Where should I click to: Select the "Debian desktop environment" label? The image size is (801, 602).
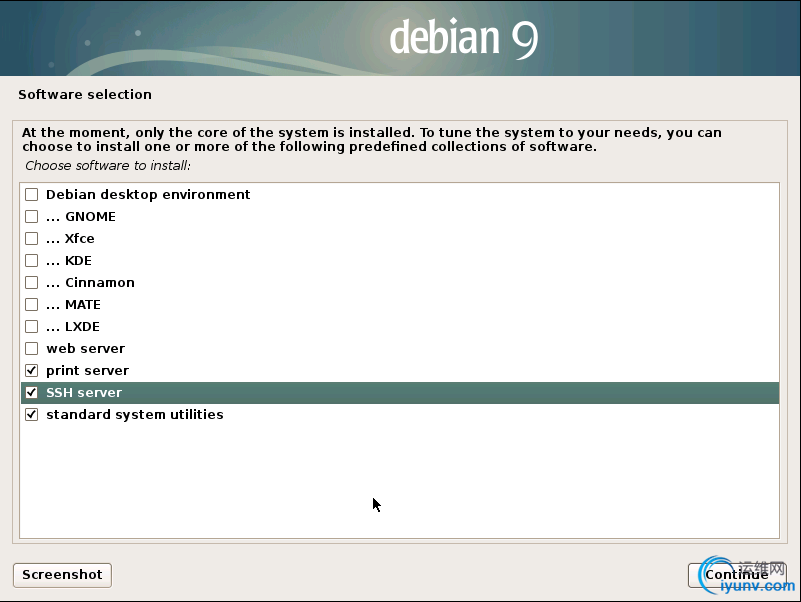point(148,195)
